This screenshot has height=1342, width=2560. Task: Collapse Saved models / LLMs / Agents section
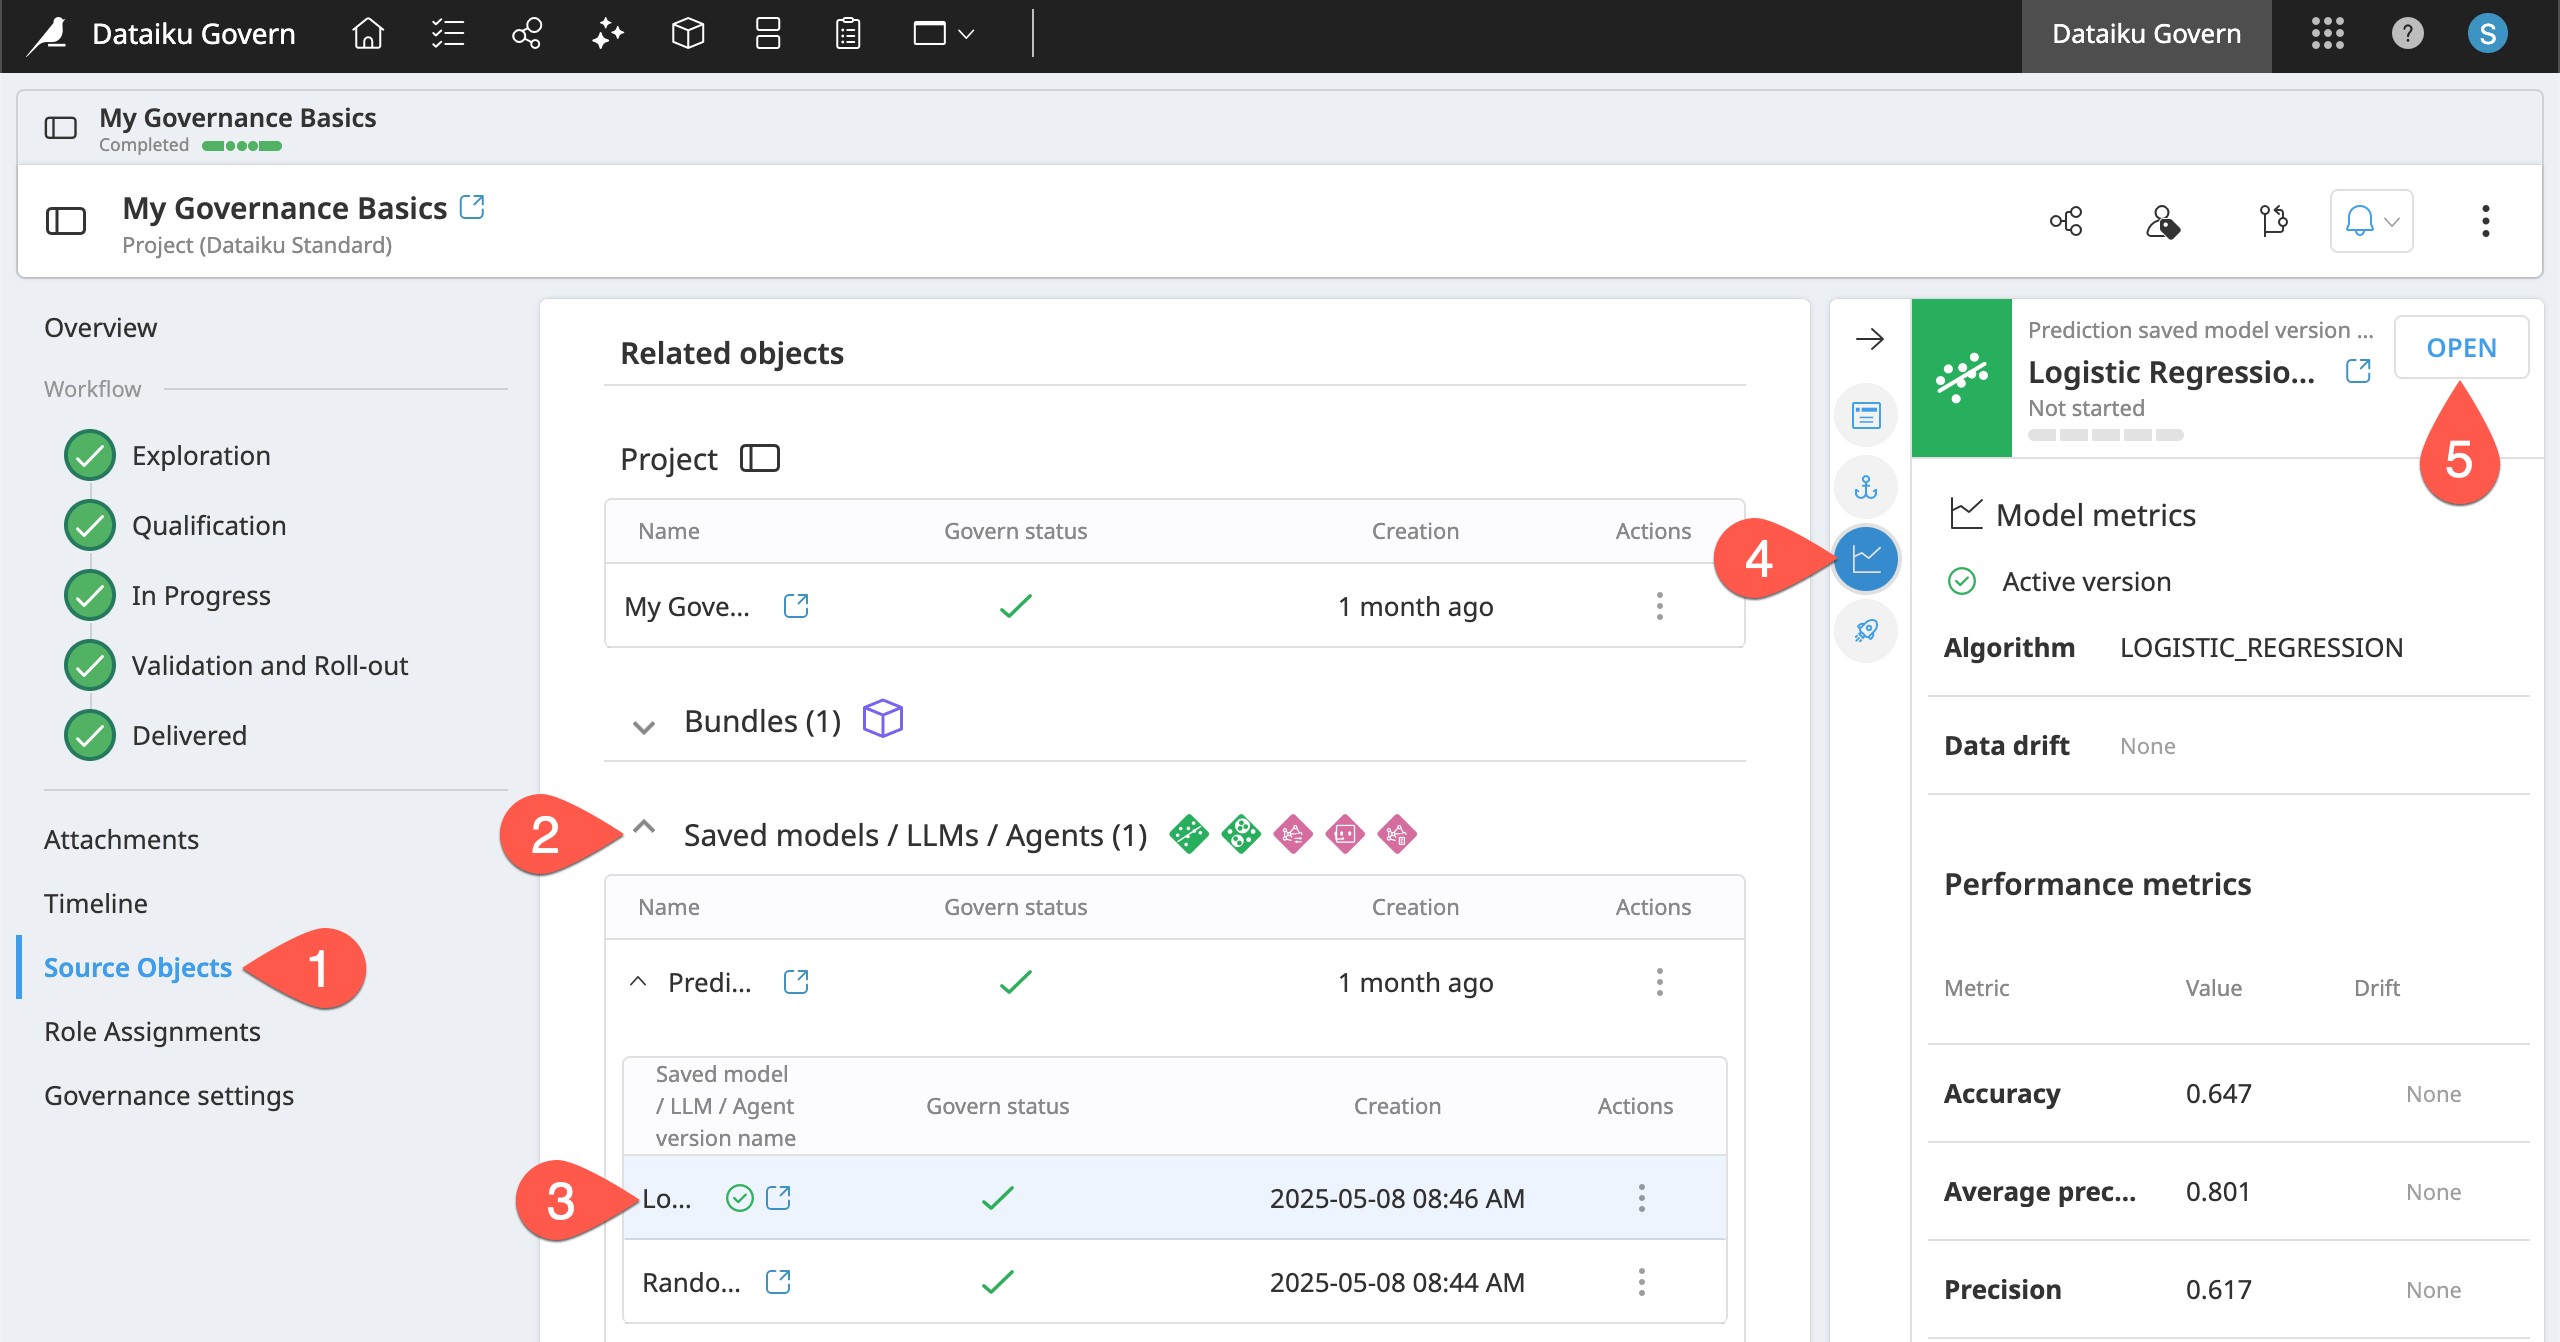pos(644,828)
